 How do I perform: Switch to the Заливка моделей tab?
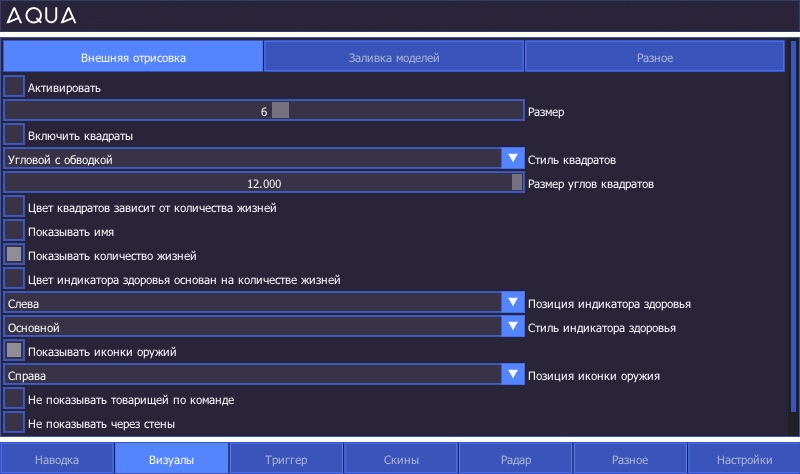point(394,57)
